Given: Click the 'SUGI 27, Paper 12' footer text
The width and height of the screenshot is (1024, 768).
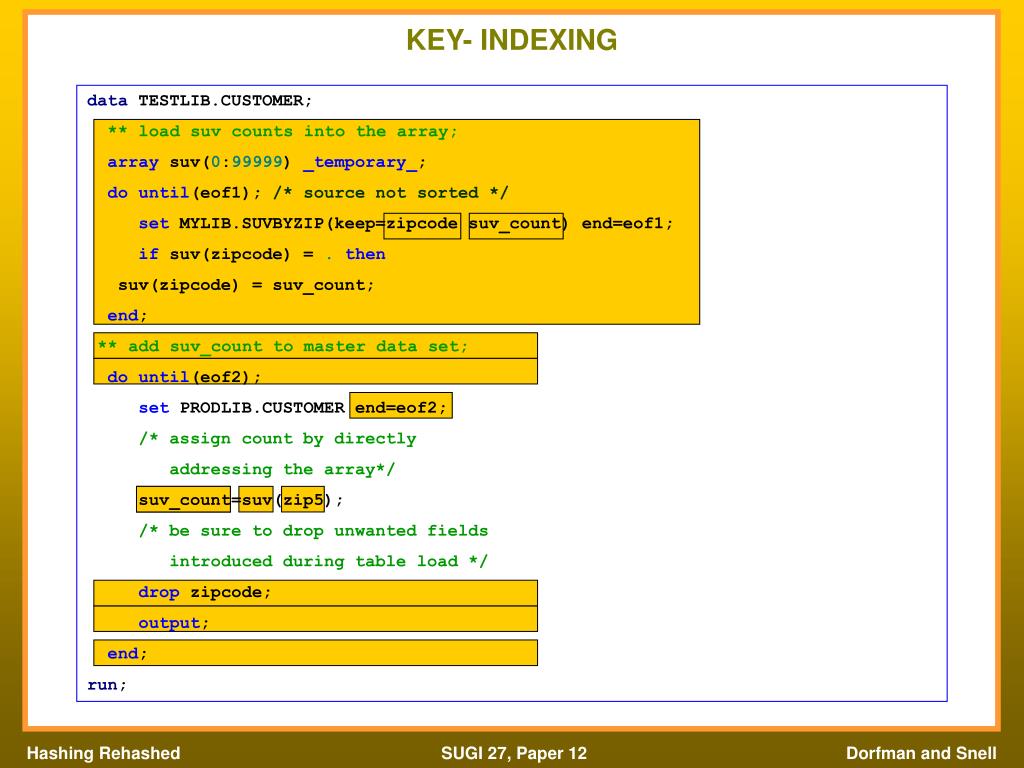Looking at the screenshot, I should 514,753.
